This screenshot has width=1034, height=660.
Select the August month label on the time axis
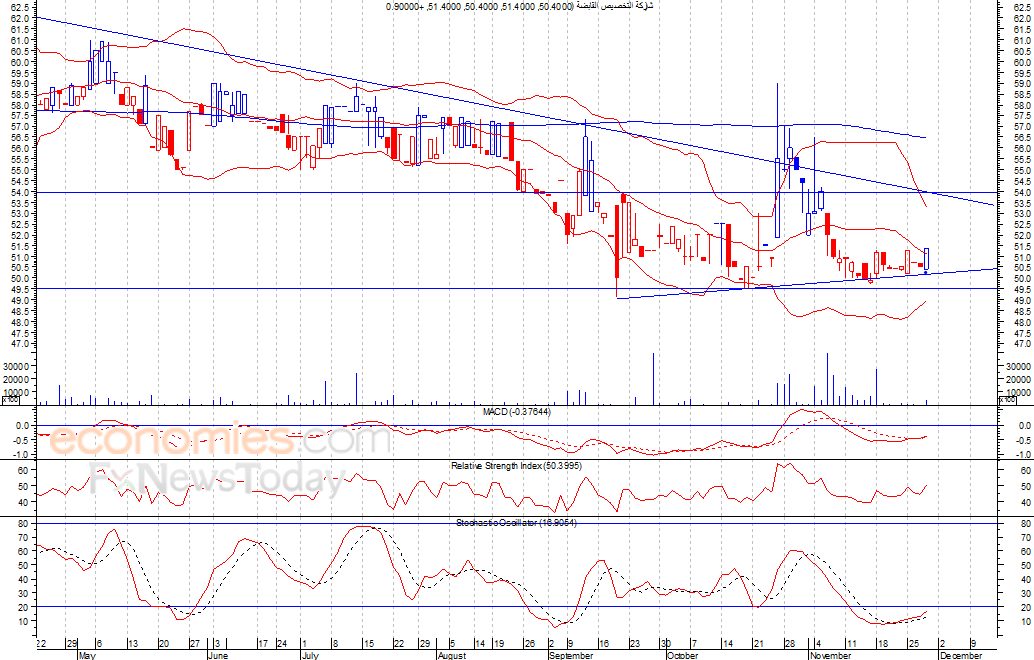pyautogui.click(x=452, y=655)
